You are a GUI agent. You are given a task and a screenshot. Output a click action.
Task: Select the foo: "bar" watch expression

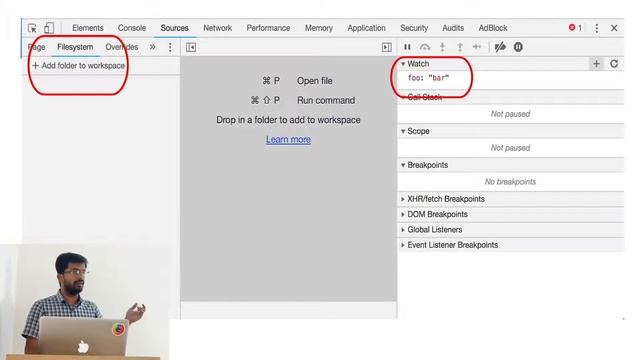[x=428, y=78]
